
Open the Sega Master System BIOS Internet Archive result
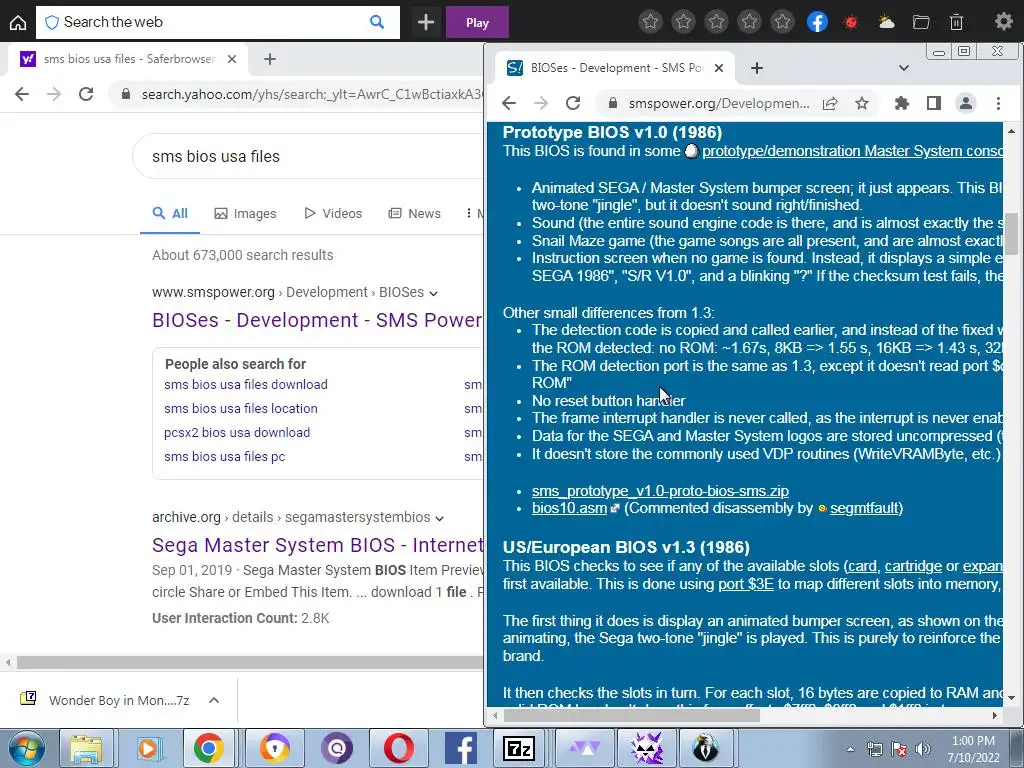317,545
